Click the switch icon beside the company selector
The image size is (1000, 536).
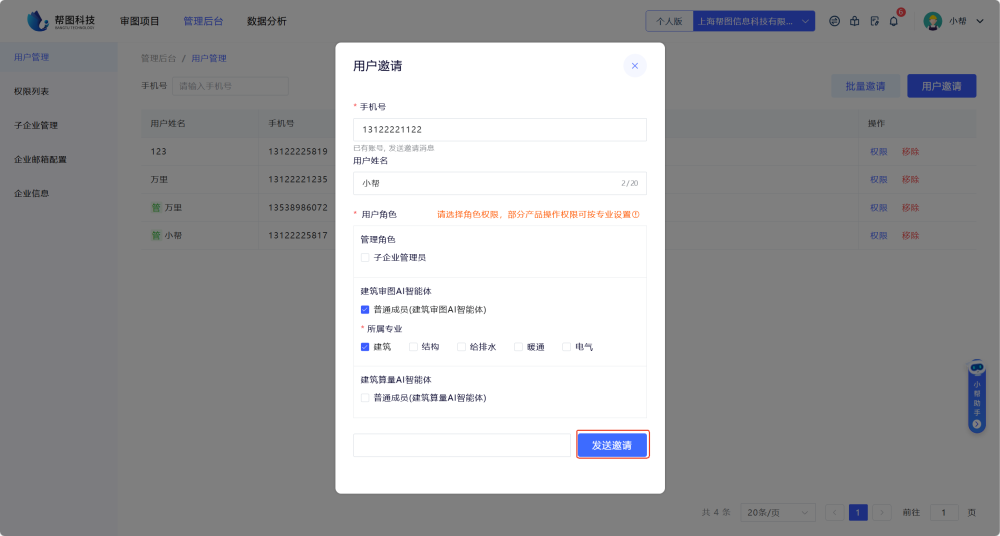point(835,21)
